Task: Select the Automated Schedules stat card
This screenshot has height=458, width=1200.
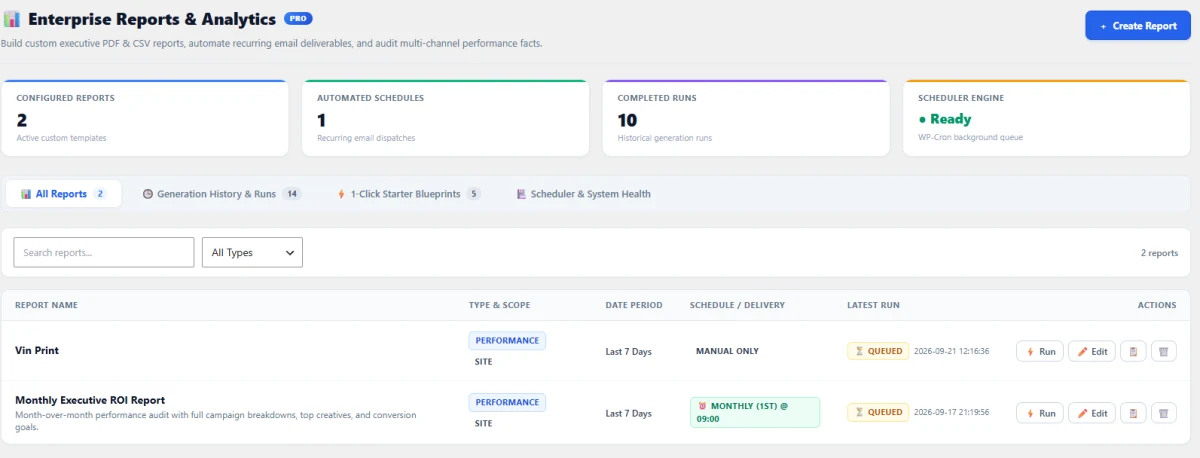Action: point(445,118)
